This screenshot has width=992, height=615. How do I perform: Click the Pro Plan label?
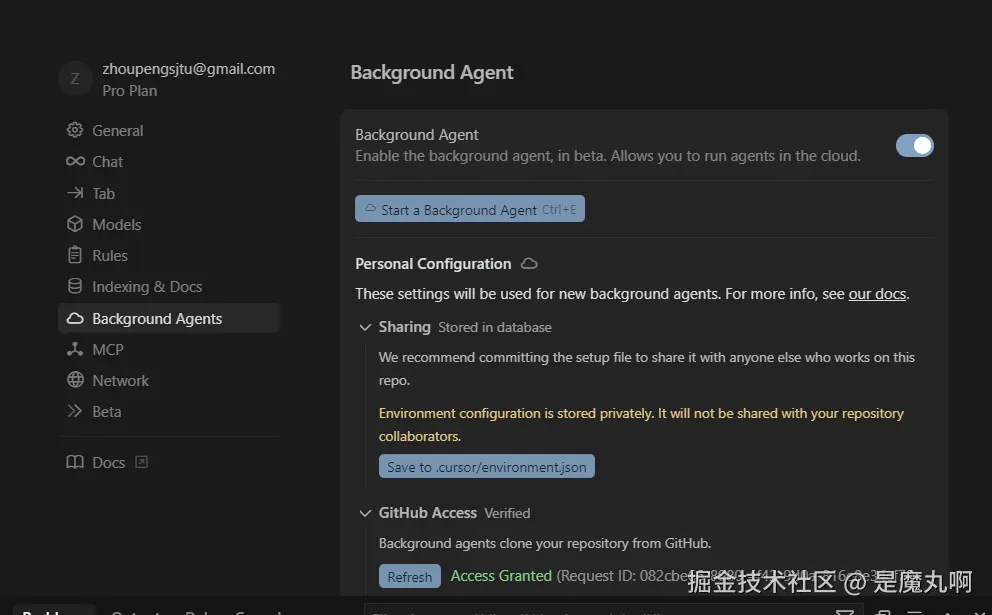point(130,90)
